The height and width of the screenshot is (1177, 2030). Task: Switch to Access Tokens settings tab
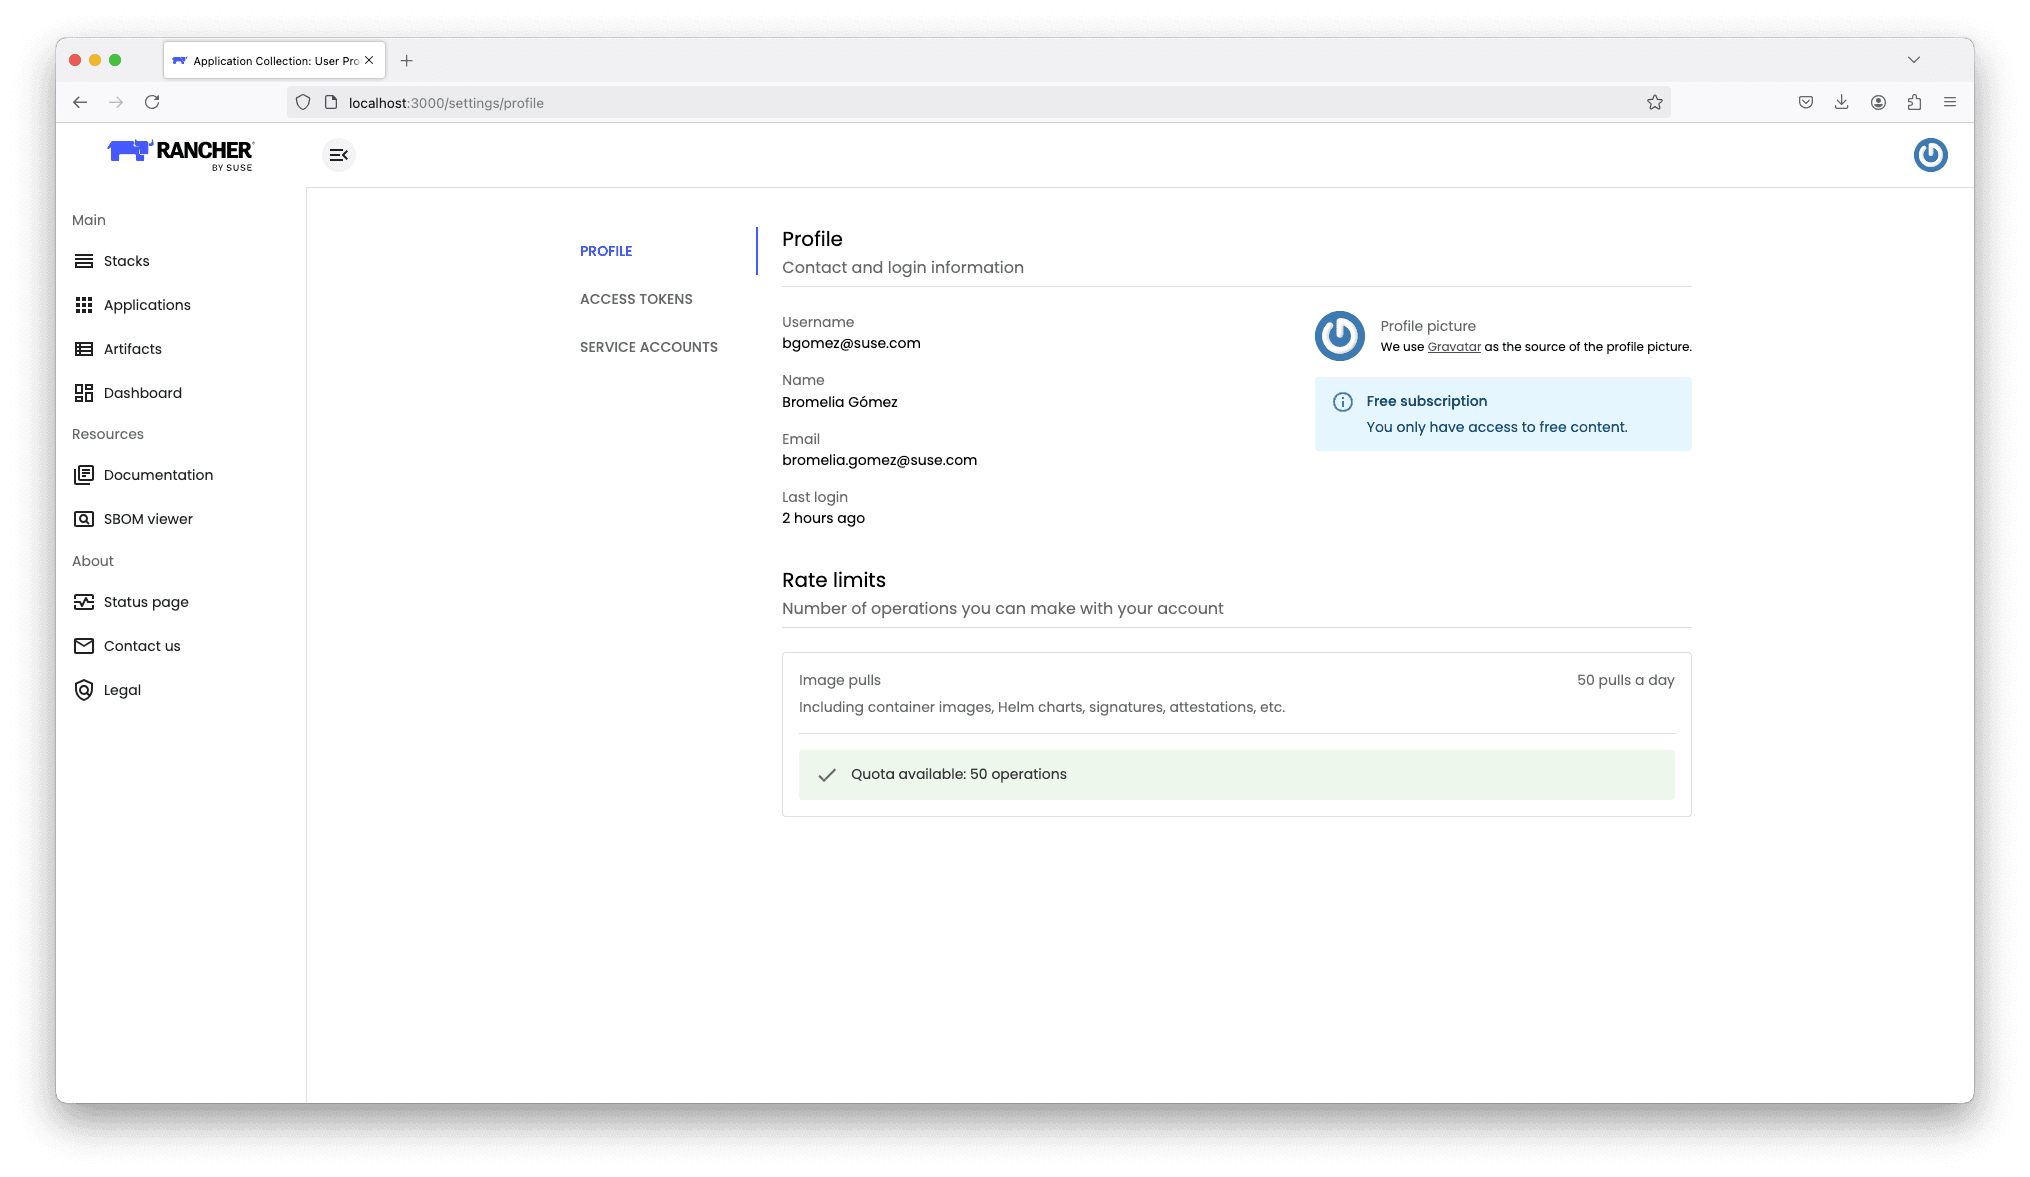coord(636,299)
